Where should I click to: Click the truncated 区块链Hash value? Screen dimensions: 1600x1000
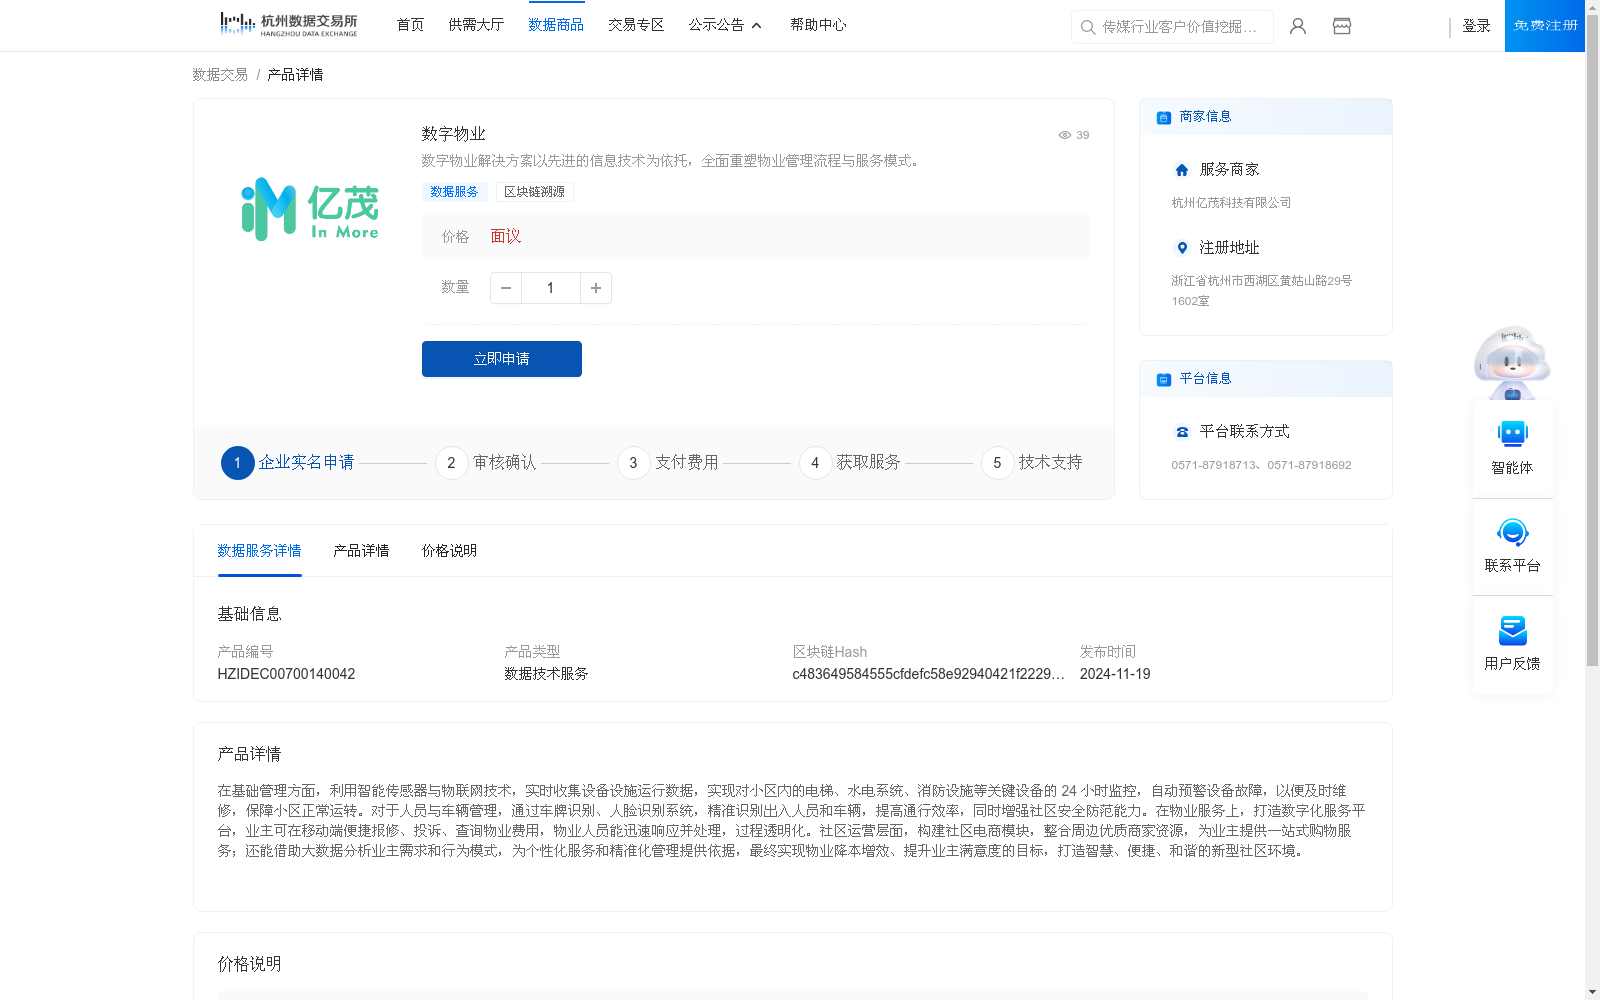928,674
